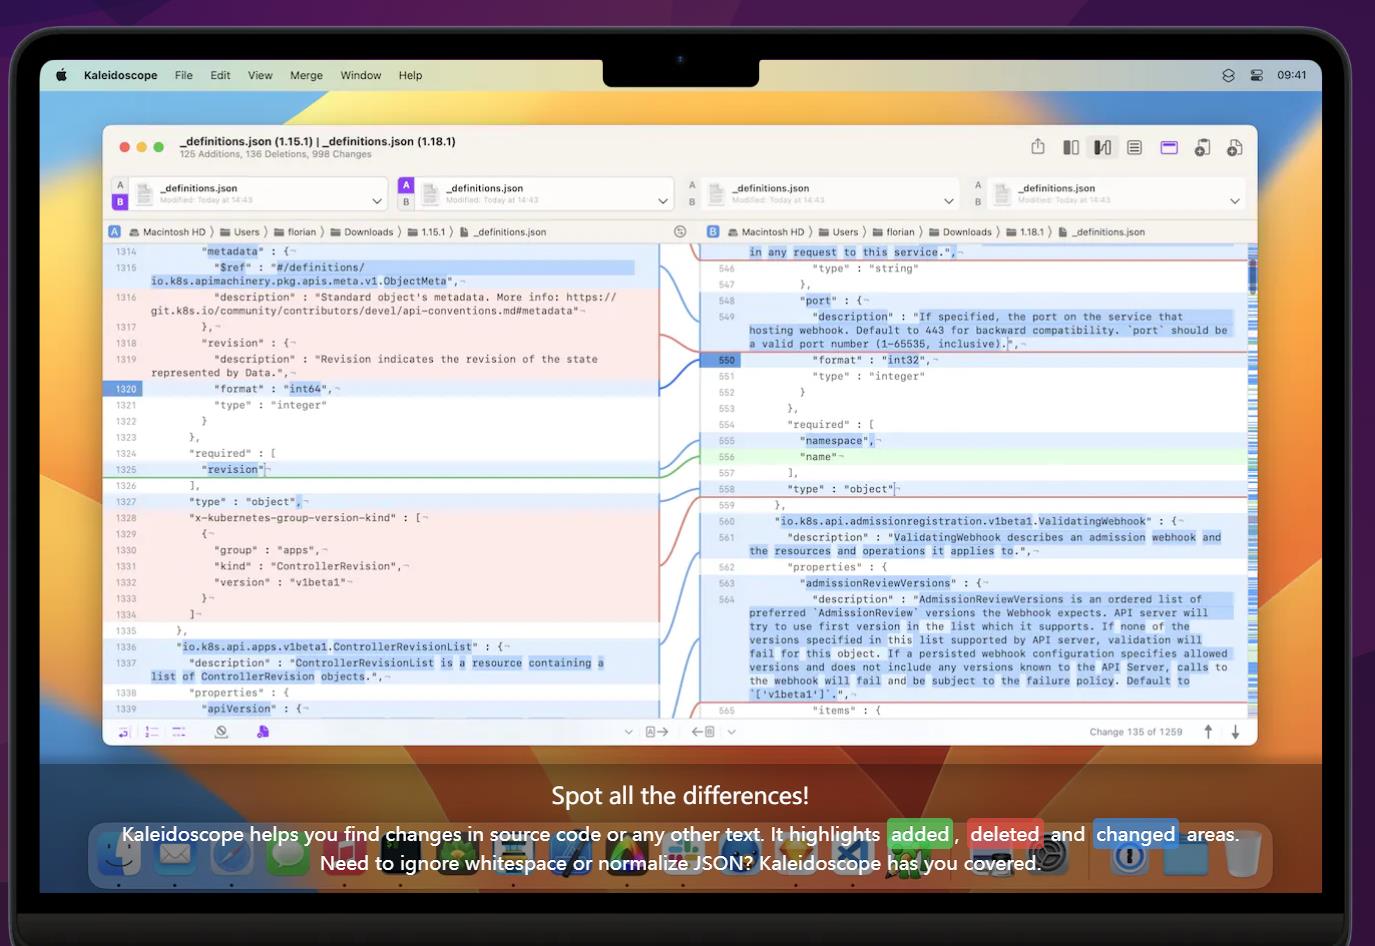The width and height of the screenshot is (1375, 946).
Task: Open the Merge menu
Action: (306, 75)
